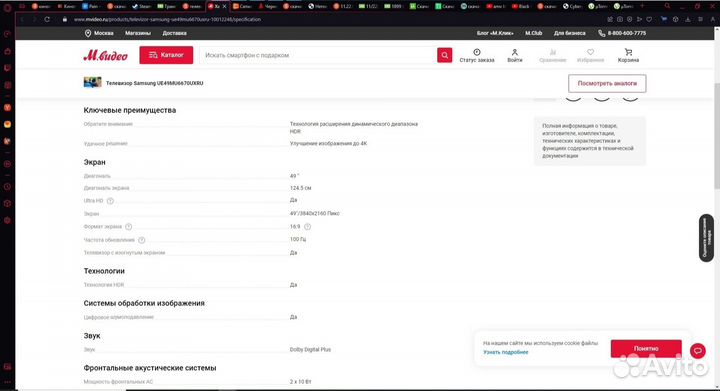Open the M.Club link
The image size is (720, 391).
(x=534, y=33)
